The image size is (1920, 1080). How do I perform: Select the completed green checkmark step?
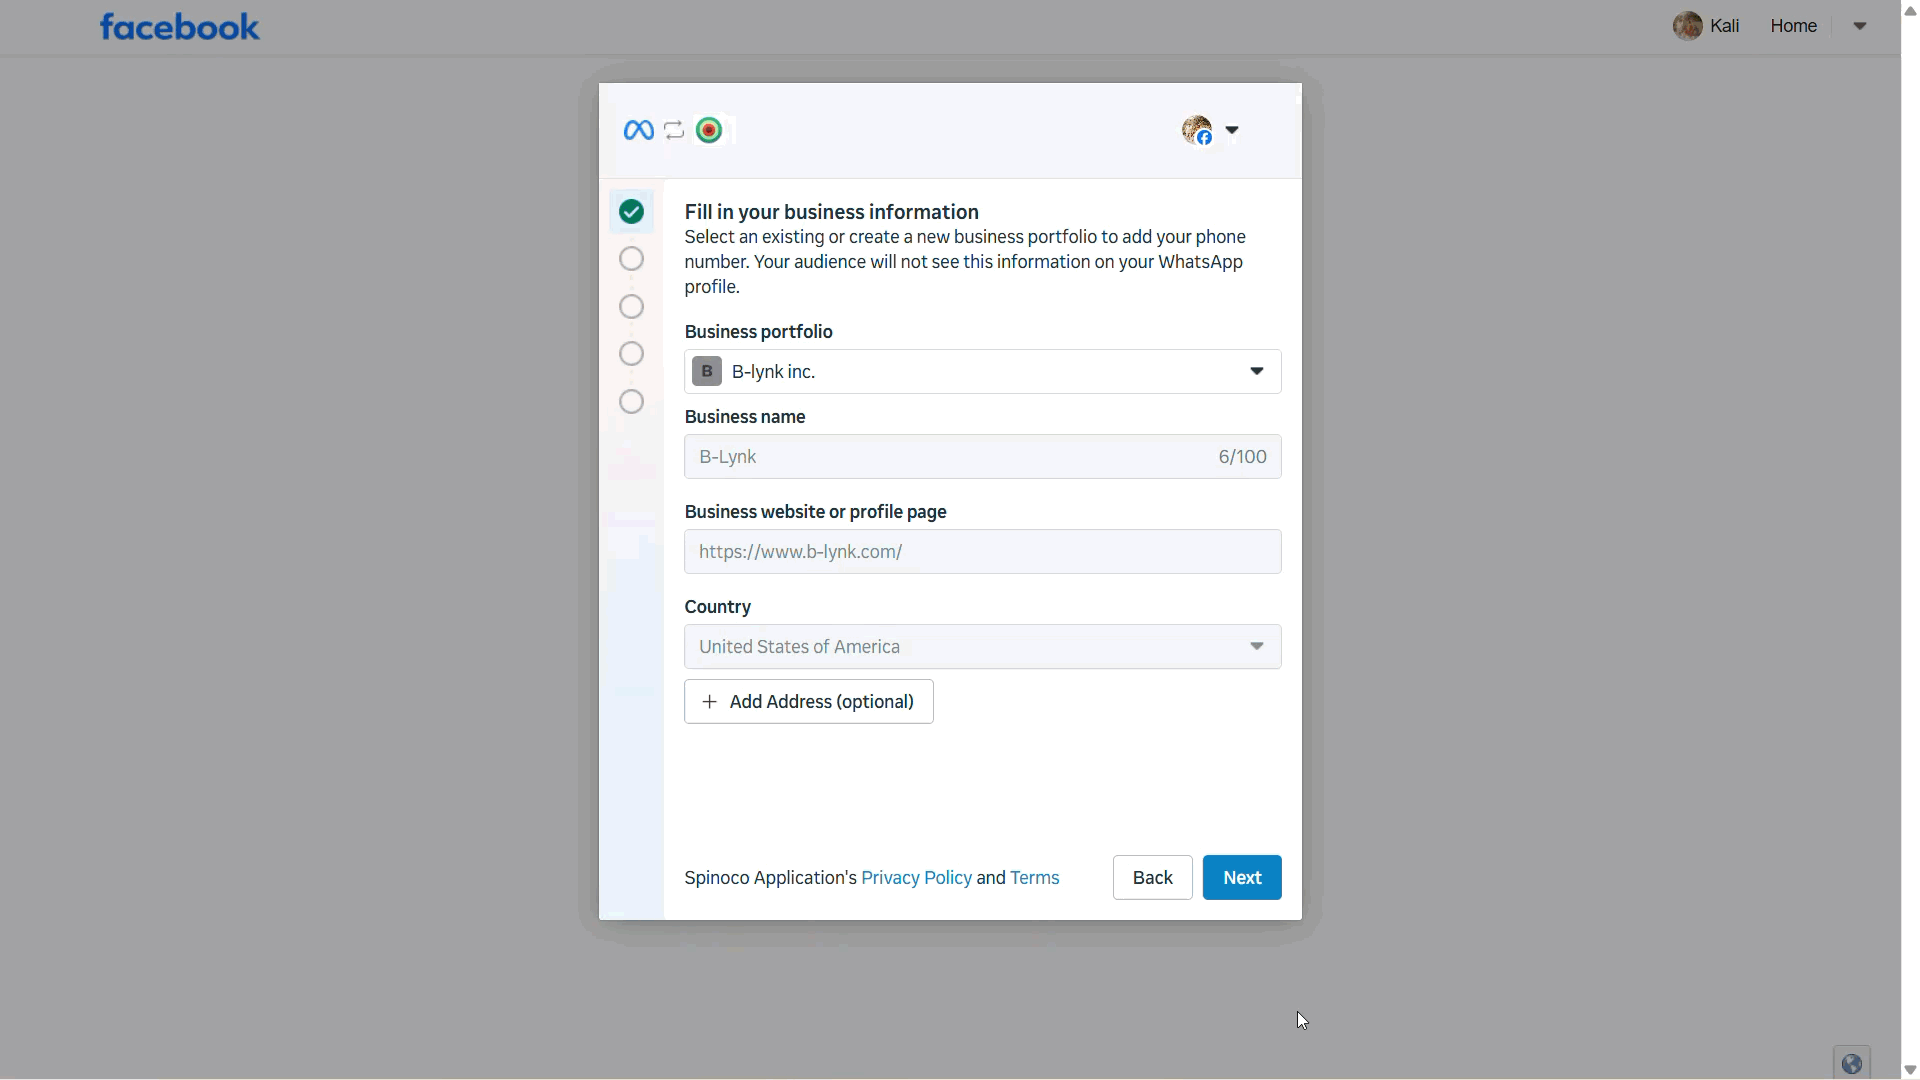(x=631, y=212)
